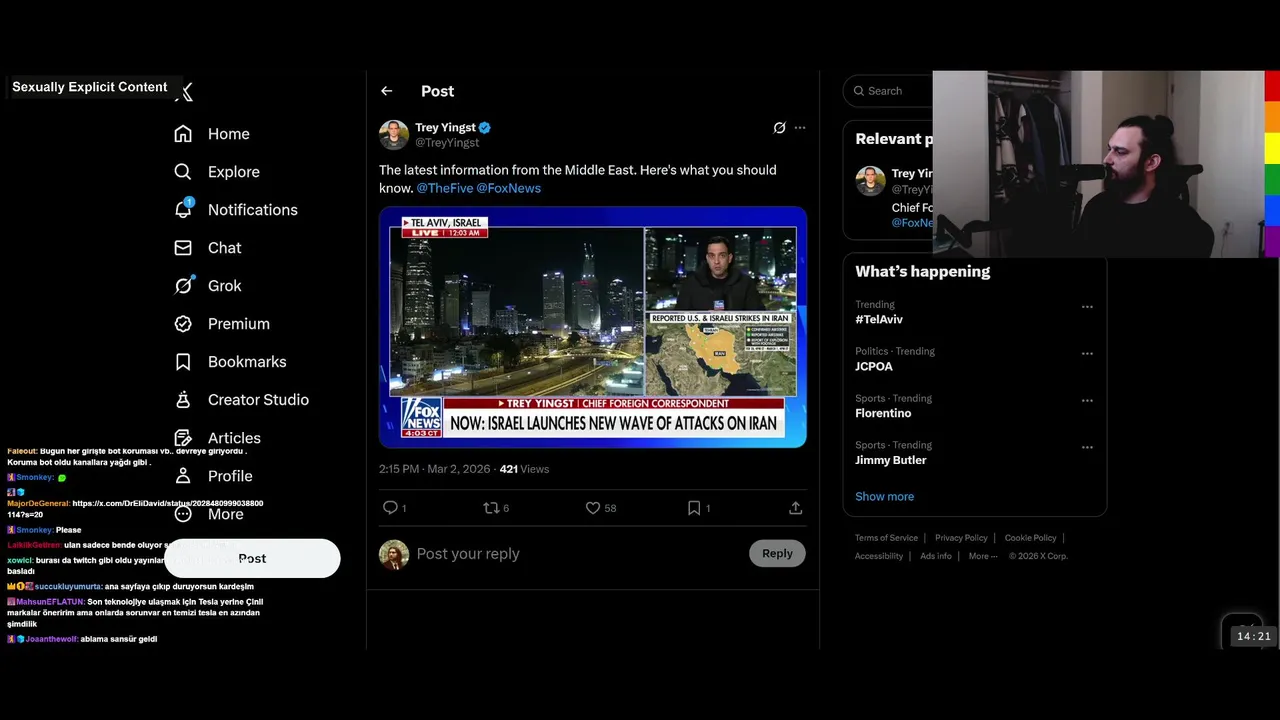
Task: Open the Florentino trending topic
Action: pos(883,413)
